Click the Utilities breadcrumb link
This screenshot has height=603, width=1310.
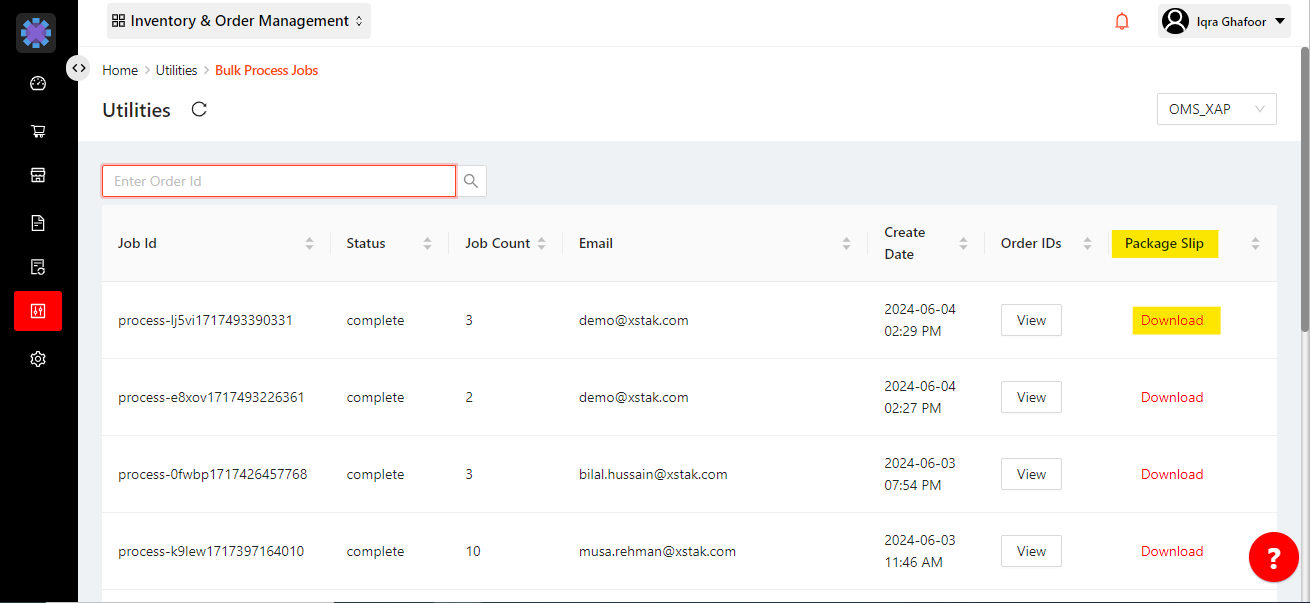tap(176, 70)
